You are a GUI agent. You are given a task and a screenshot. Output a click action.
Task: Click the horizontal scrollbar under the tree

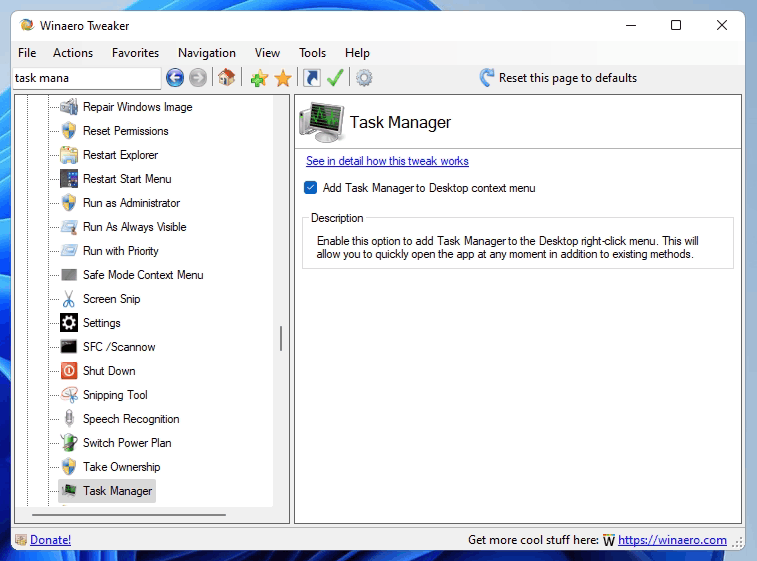click(x=129, y=515)
